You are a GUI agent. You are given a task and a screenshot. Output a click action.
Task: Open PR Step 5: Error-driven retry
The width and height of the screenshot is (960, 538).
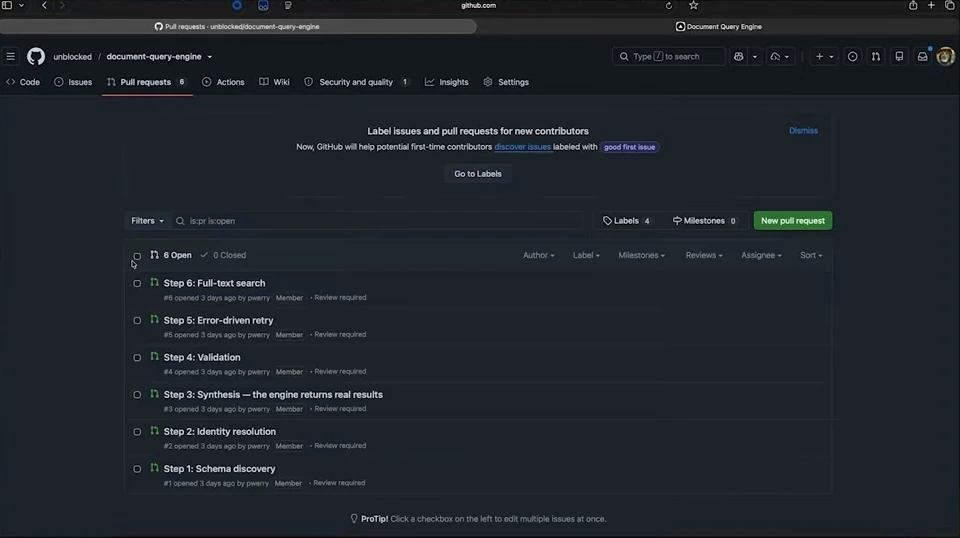[218, 320]
